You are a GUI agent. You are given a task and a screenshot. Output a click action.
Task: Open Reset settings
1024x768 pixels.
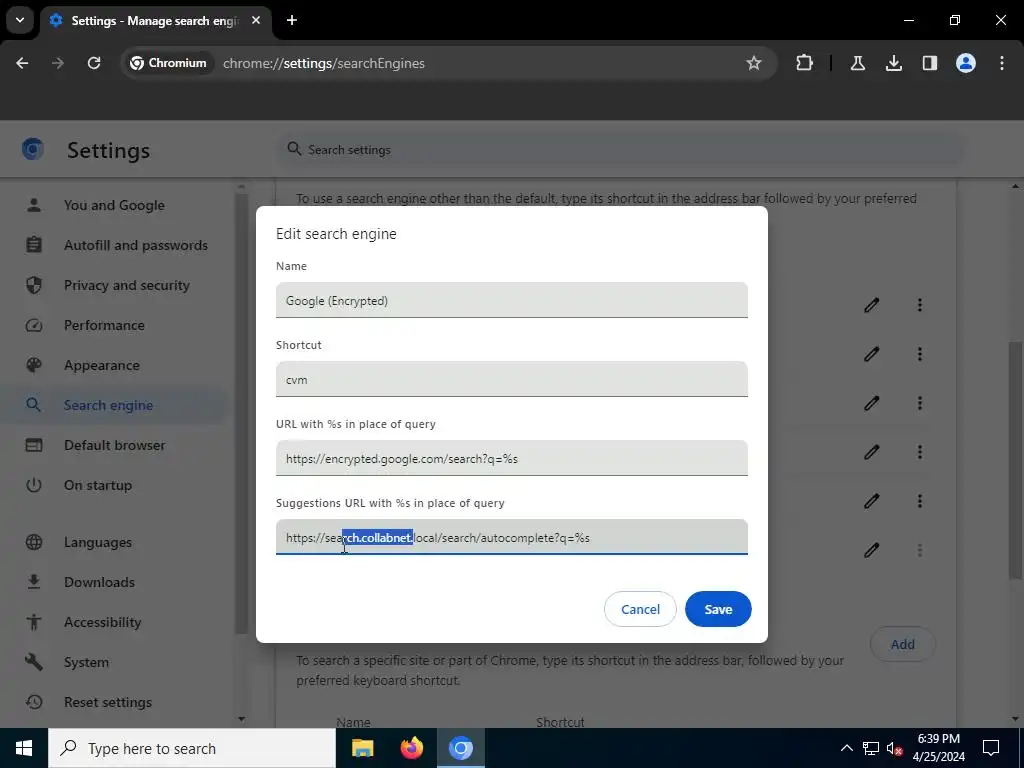(x=108, y=702)
